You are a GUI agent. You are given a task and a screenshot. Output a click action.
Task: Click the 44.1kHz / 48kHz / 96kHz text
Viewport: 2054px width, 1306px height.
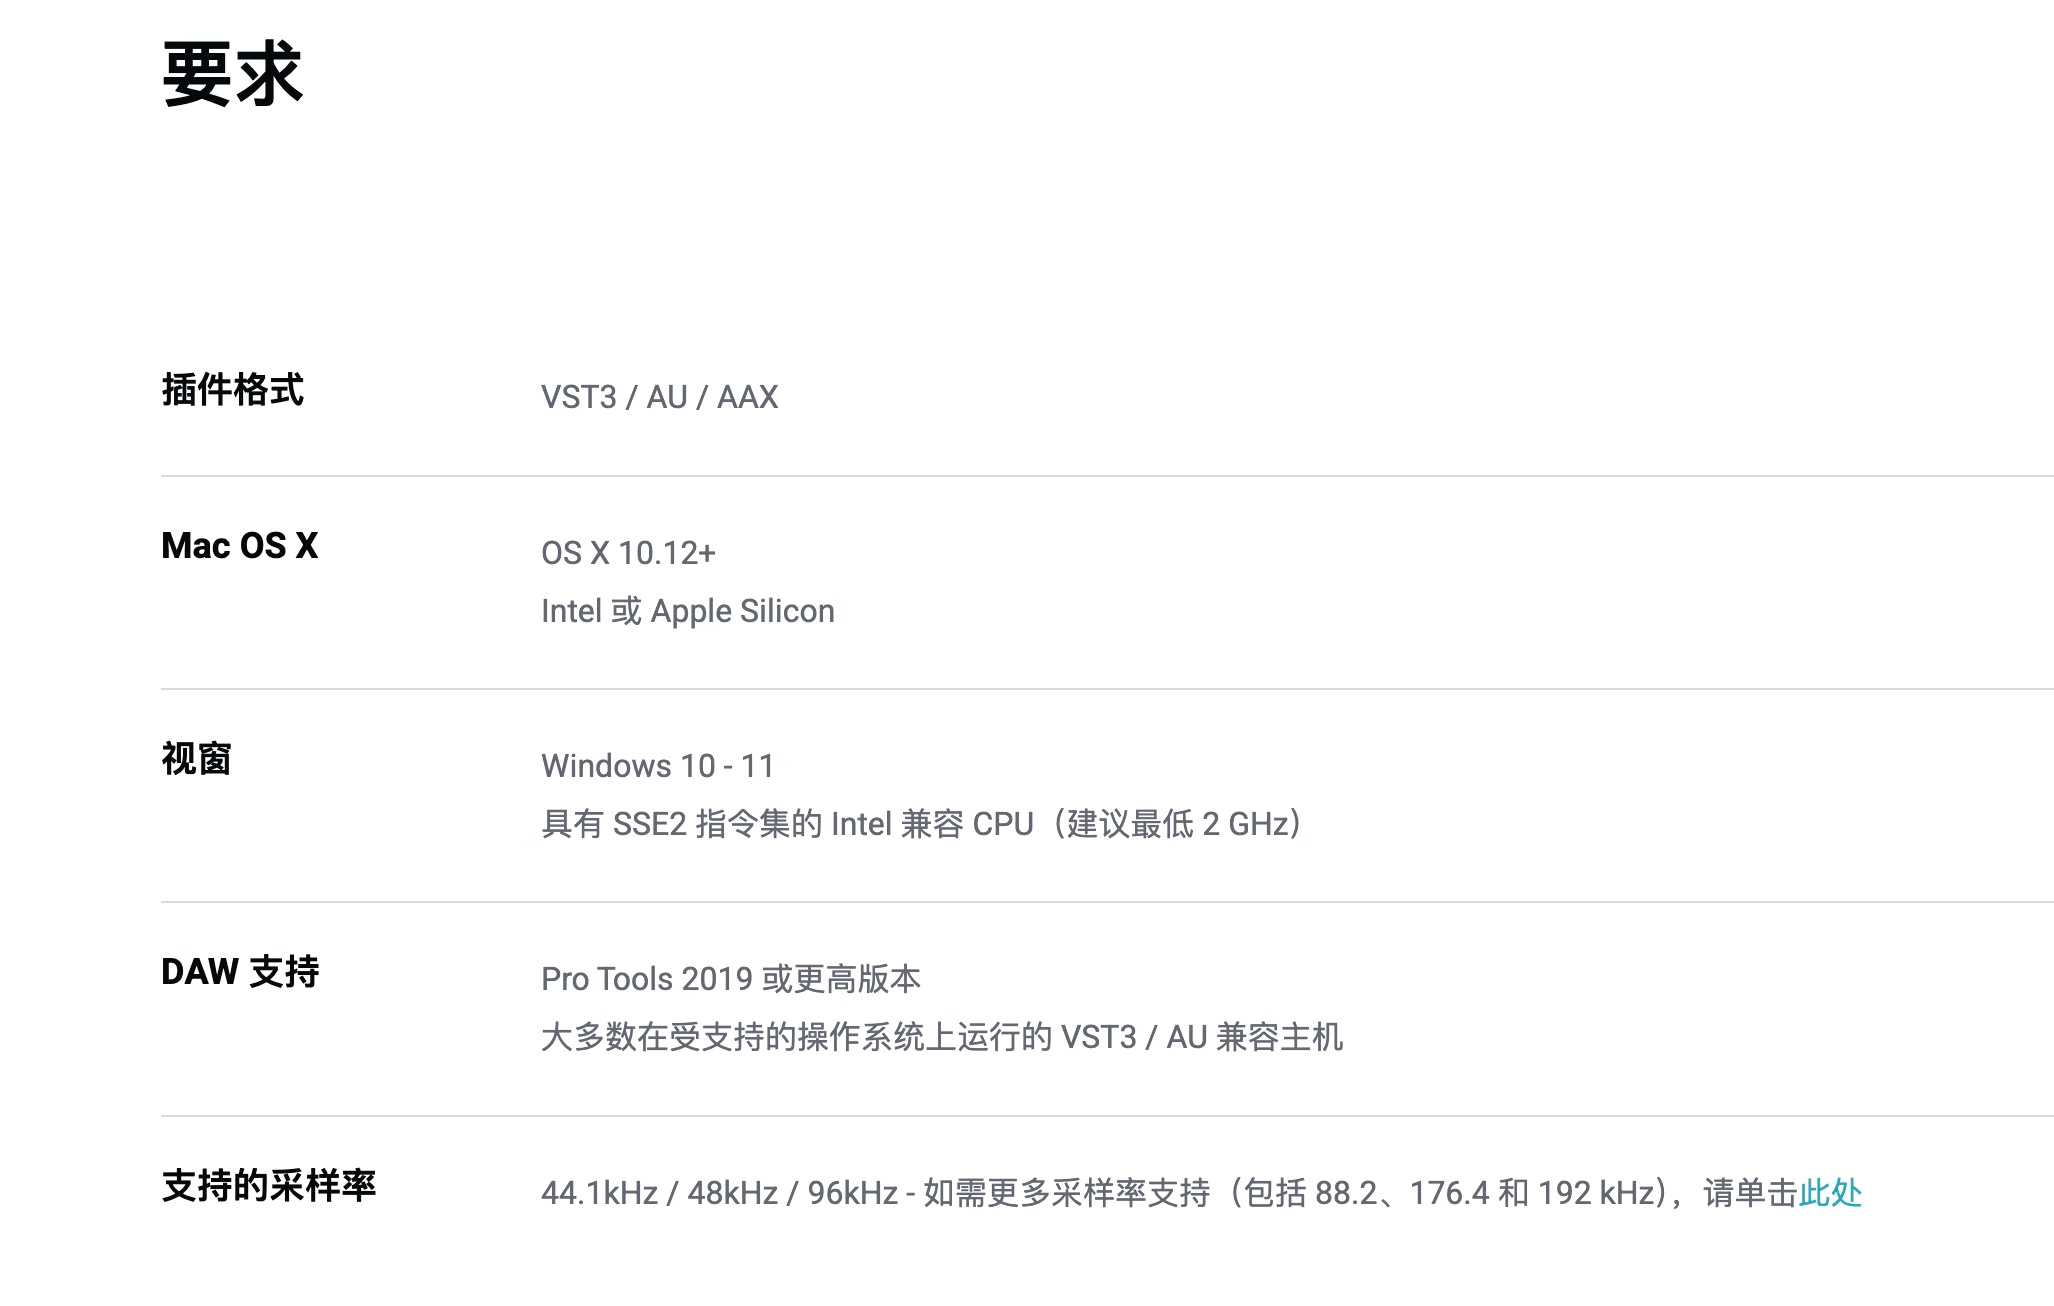pyautogui.click(x=719, y=1193)
